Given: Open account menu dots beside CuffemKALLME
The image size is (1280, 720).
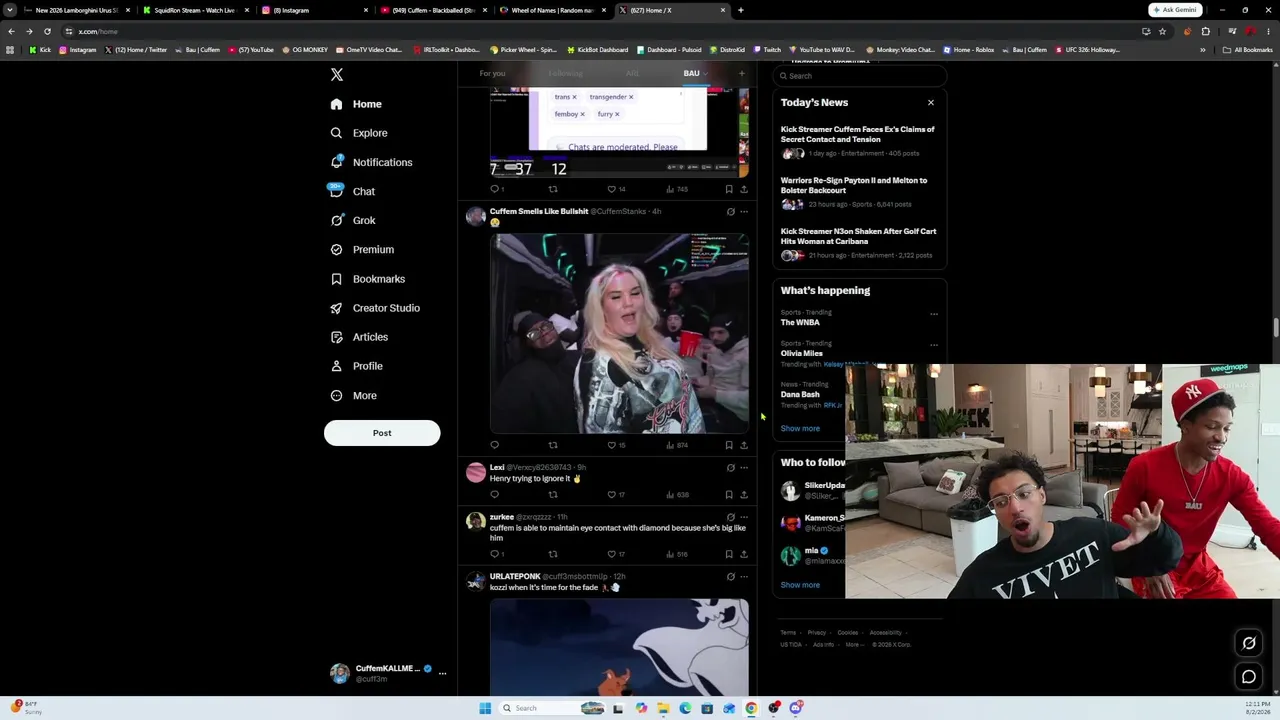Looking at the screenshot, I should coord(442,673).
